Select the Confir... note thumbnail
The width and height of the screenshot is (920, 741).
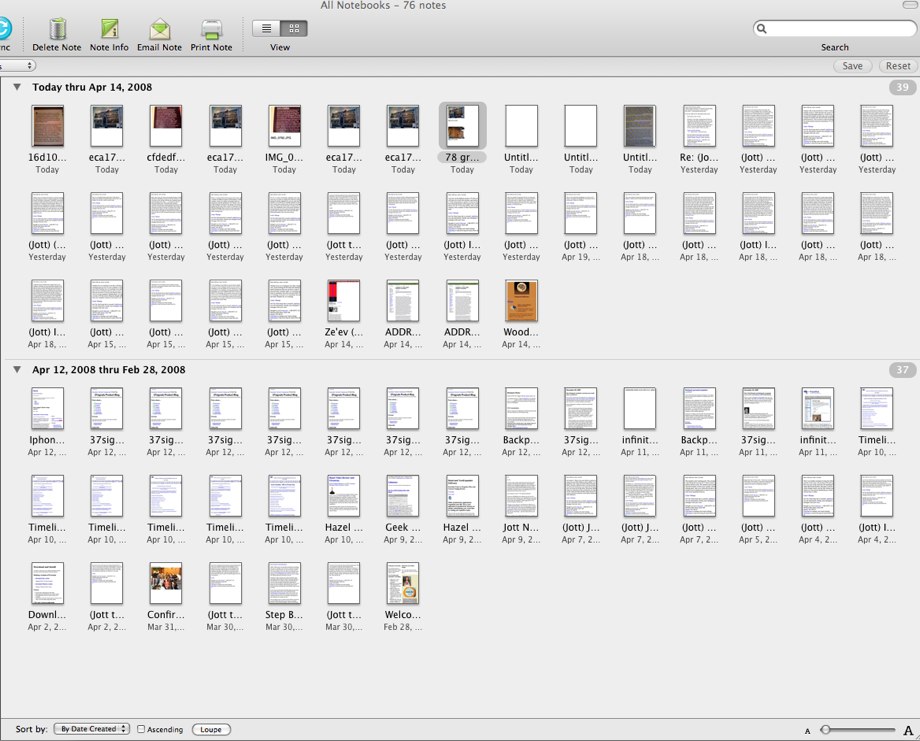coord(166,583)
